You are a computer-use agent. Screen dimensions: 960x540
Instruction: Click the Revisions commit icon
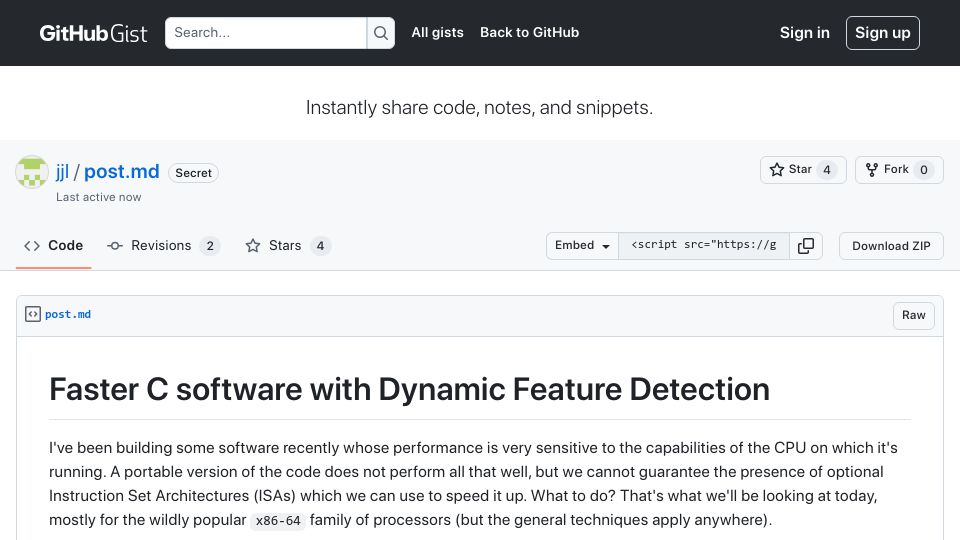[114, 246]
